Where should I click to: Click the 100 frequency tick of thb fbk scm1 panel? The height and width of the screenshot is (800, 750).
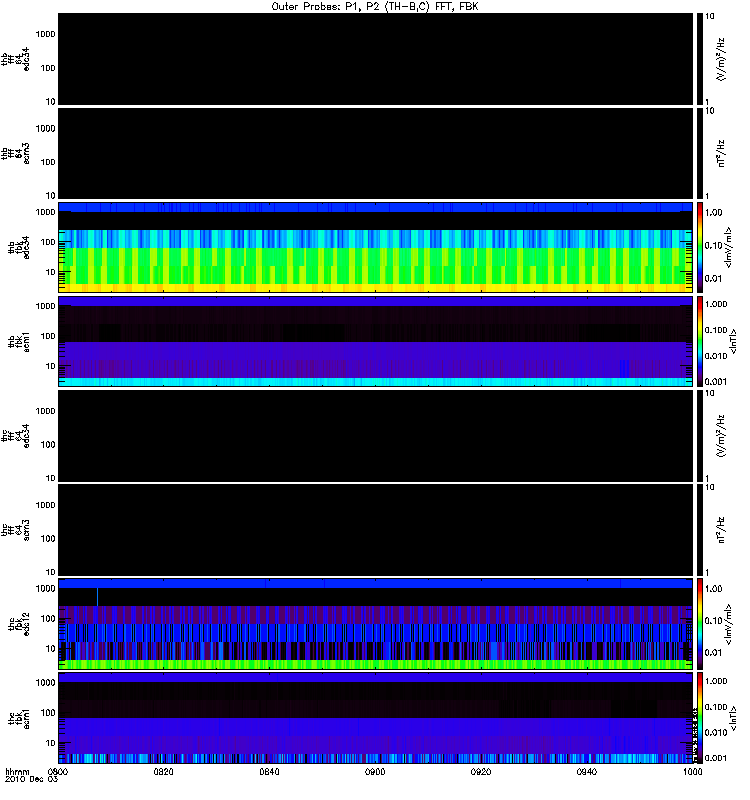[x=48, y=336]
